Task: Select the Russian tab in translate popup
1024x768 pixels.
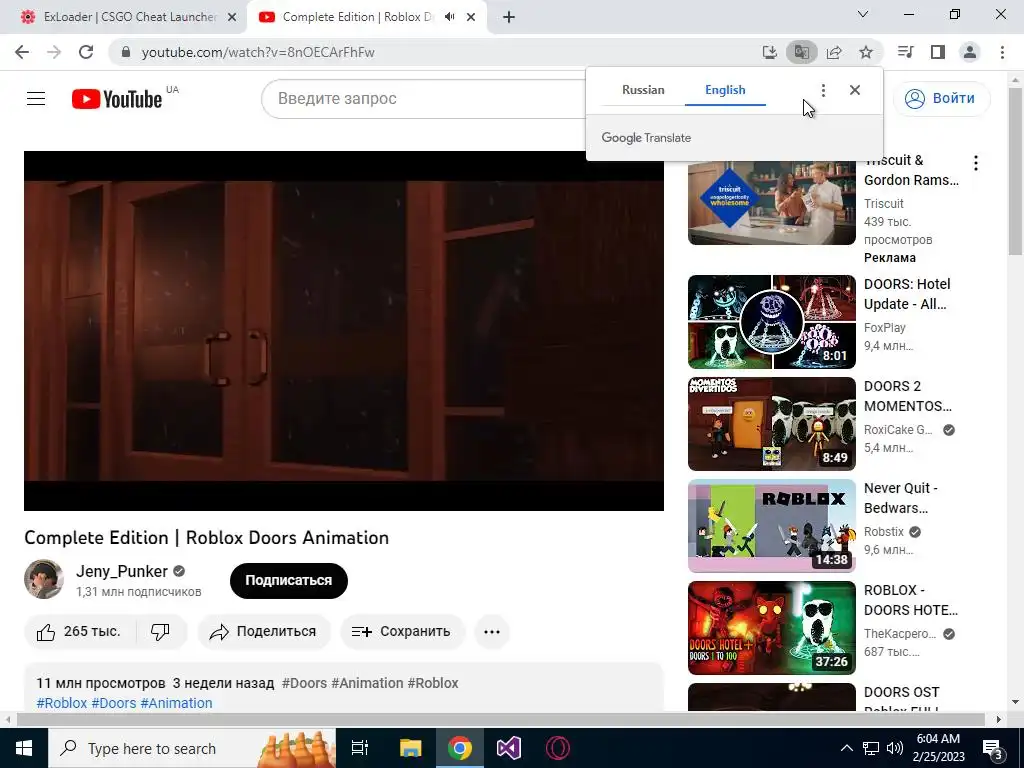Action: click(x=643, y=90)
